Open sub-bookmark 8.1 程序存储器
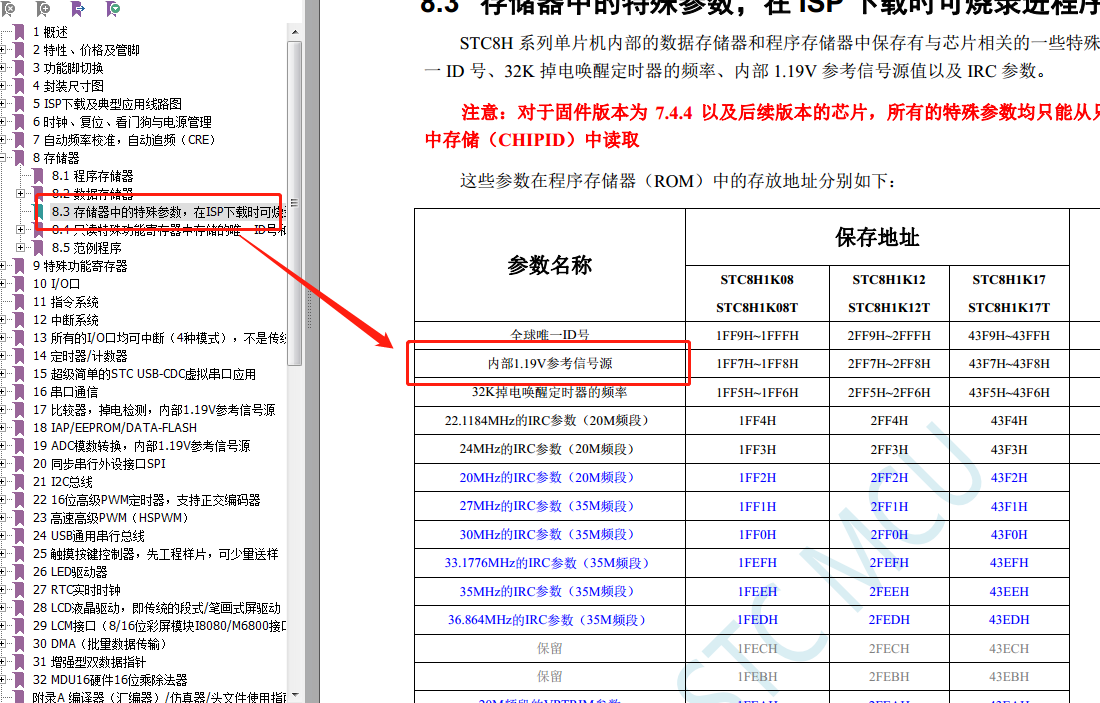Viewport: 1100px width, 703px height. [x=92, y=176]
